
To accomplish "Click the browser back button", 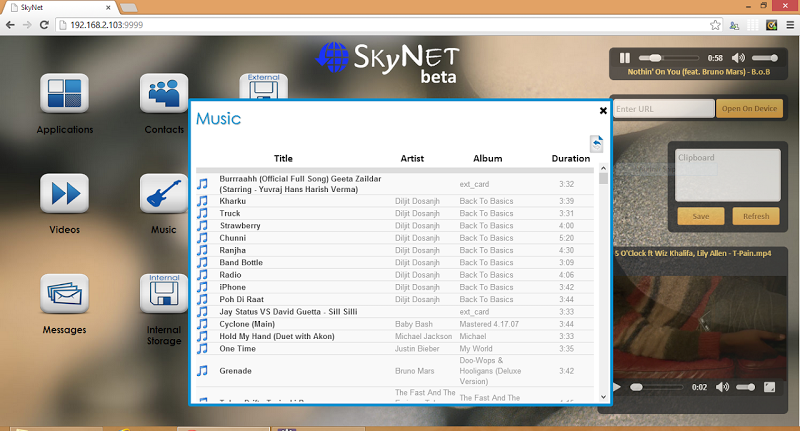I will click(x=10, y=24).
